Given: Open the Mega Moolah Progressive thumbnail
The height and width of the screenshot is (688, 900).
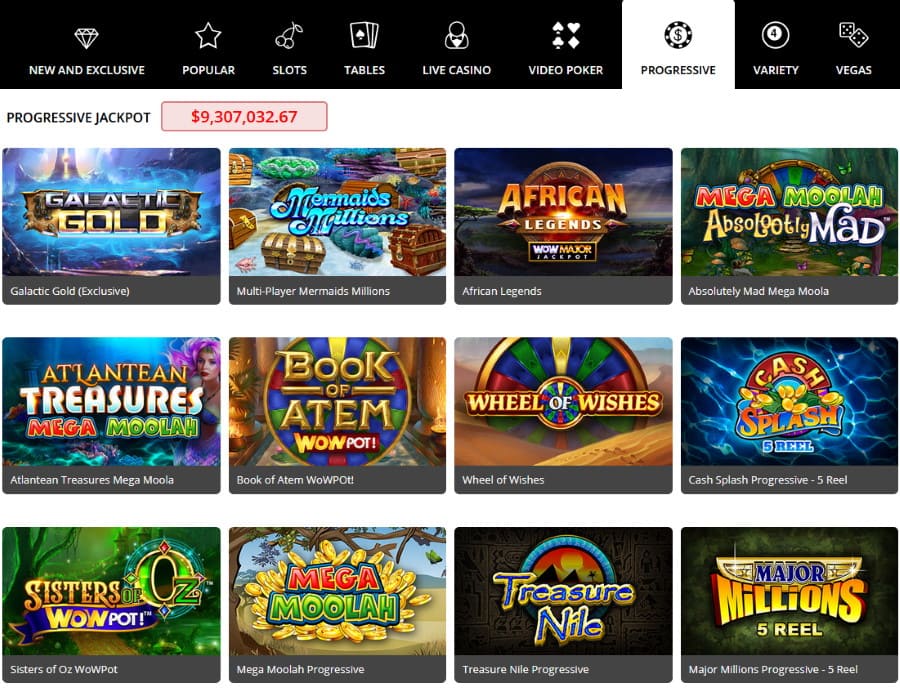Looking at the screenshot, I should (x=338, y=591).
